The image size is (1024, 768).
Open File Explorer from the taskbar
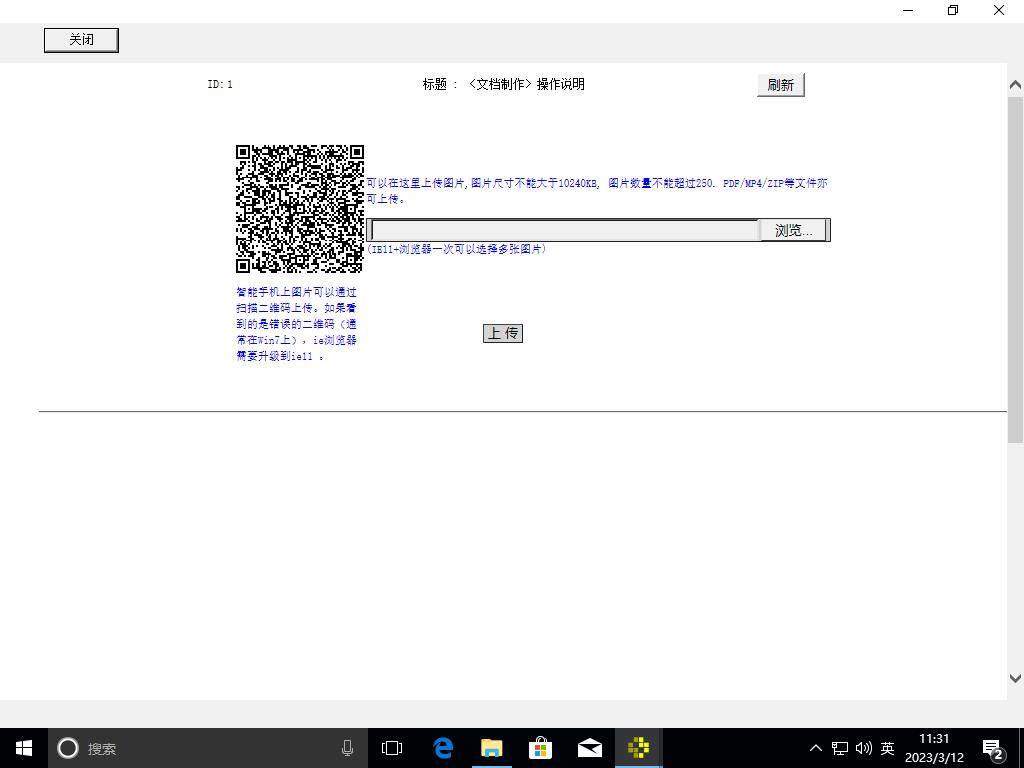pos(491,748)
